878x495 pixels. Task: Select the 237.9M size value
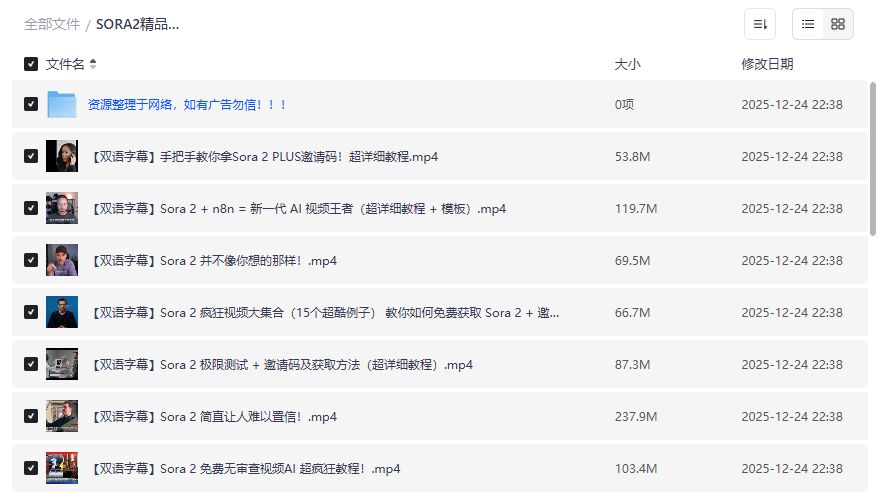tap(636, 416)
